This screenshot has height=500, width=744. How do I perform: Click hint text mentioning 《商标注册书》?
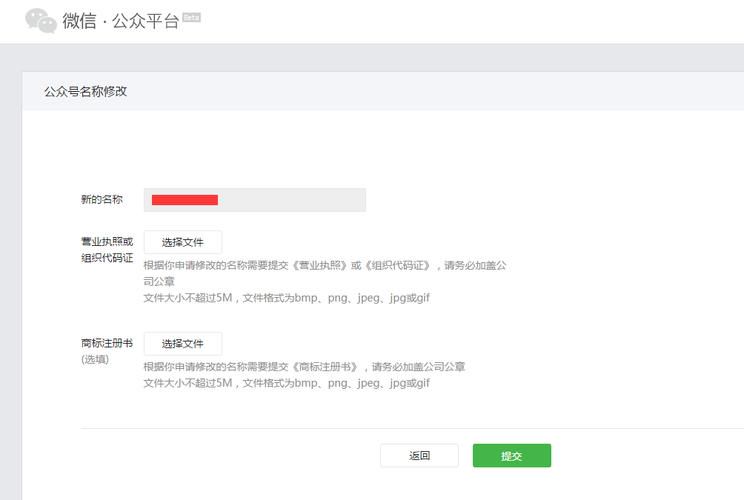coord(304,367)
